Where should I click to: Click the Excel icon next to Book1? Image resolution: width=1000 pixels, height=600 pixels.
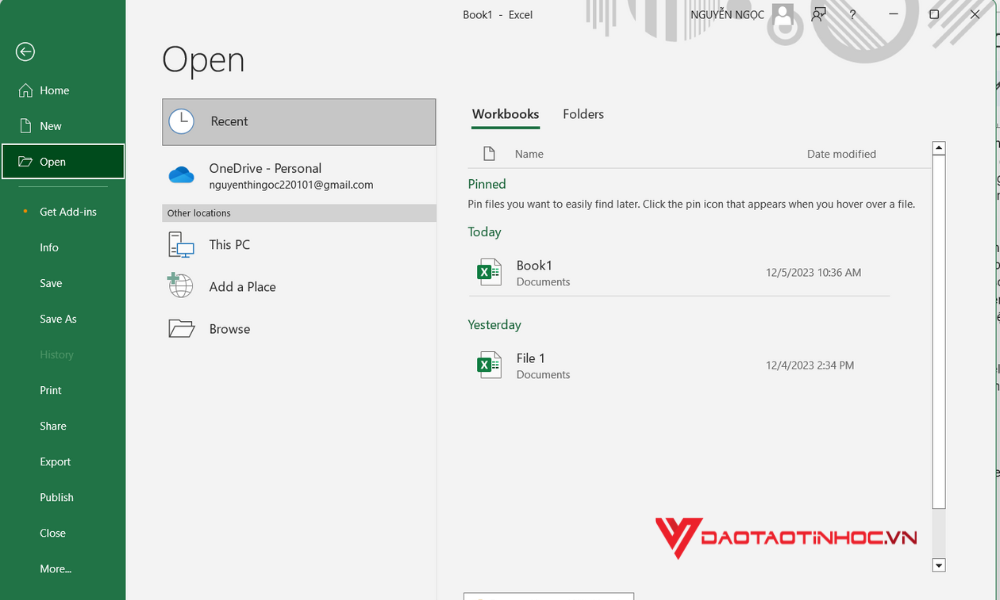click(x=489, y=272)
